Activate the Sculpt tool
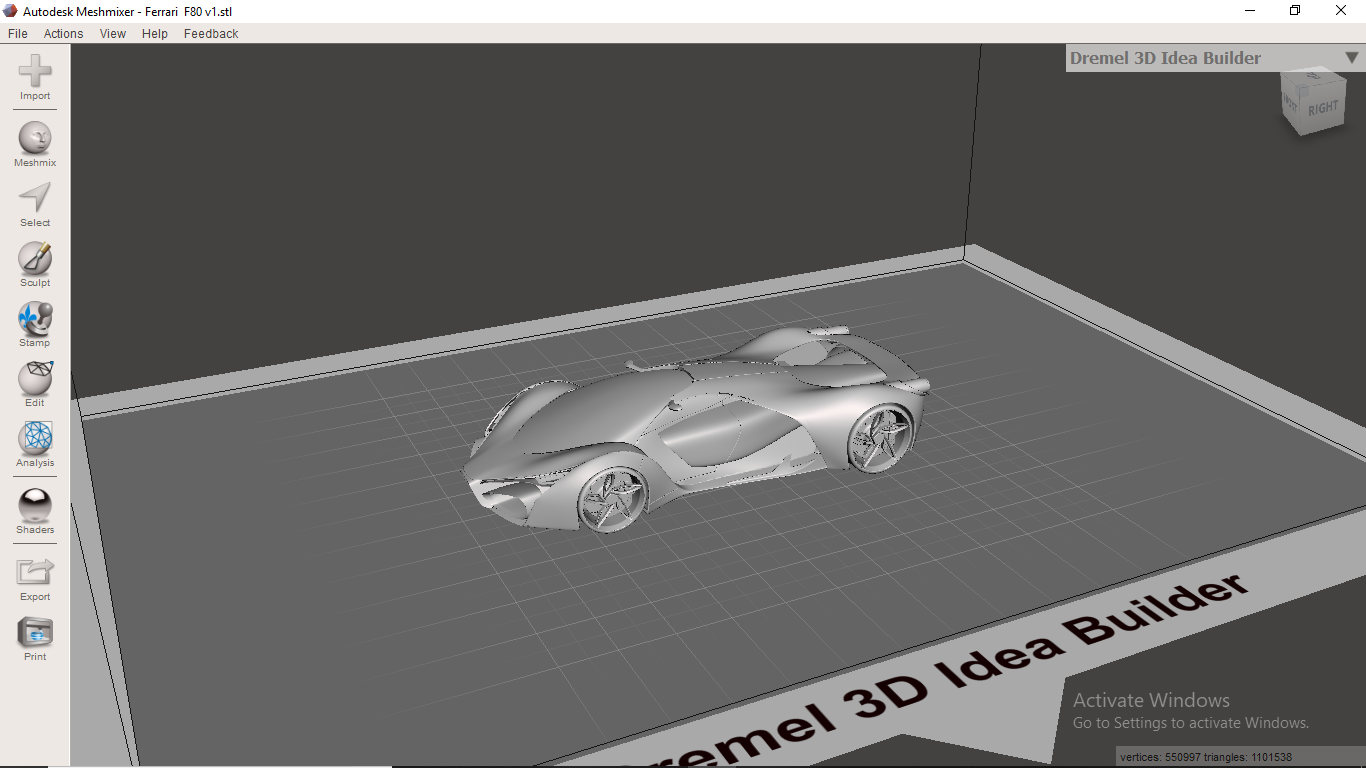The image size is (1366, 768). pos(34,258)
